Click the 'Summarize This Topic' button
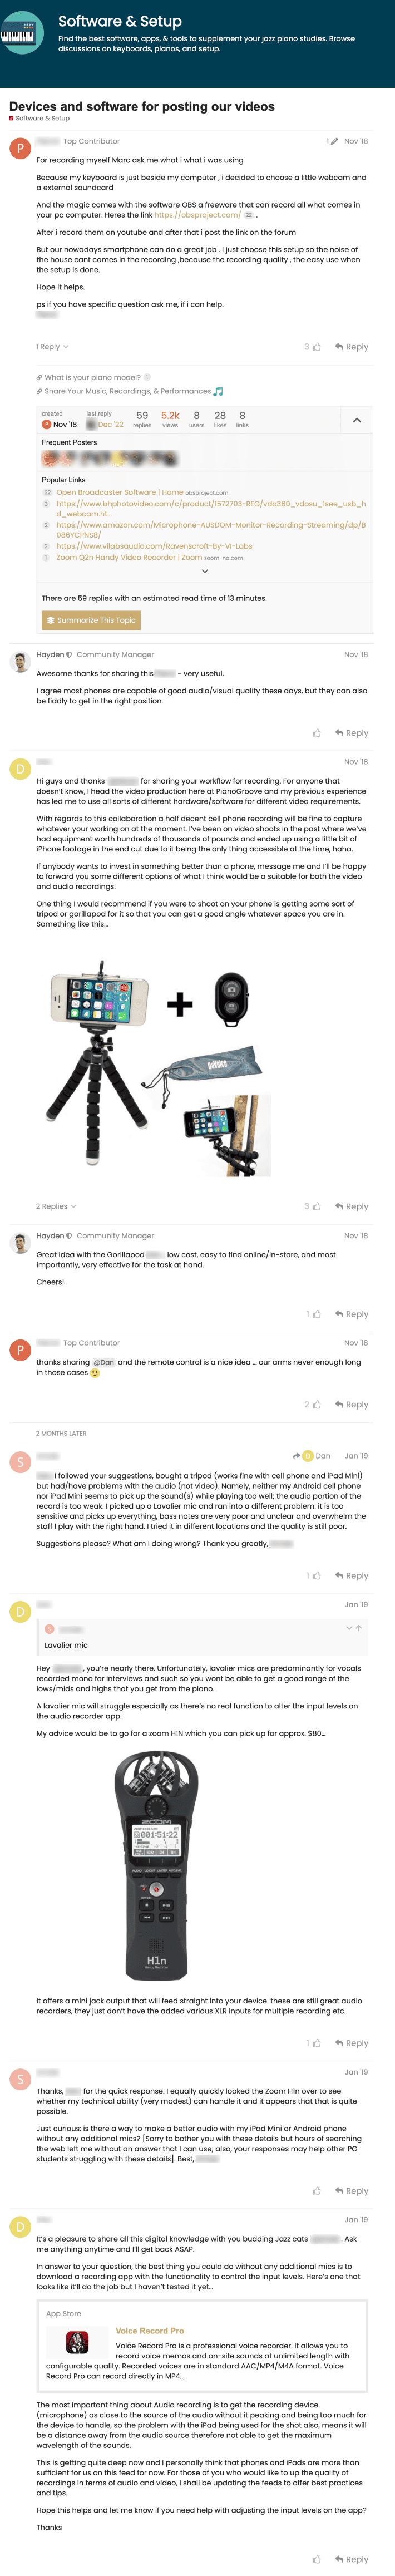 91,620
